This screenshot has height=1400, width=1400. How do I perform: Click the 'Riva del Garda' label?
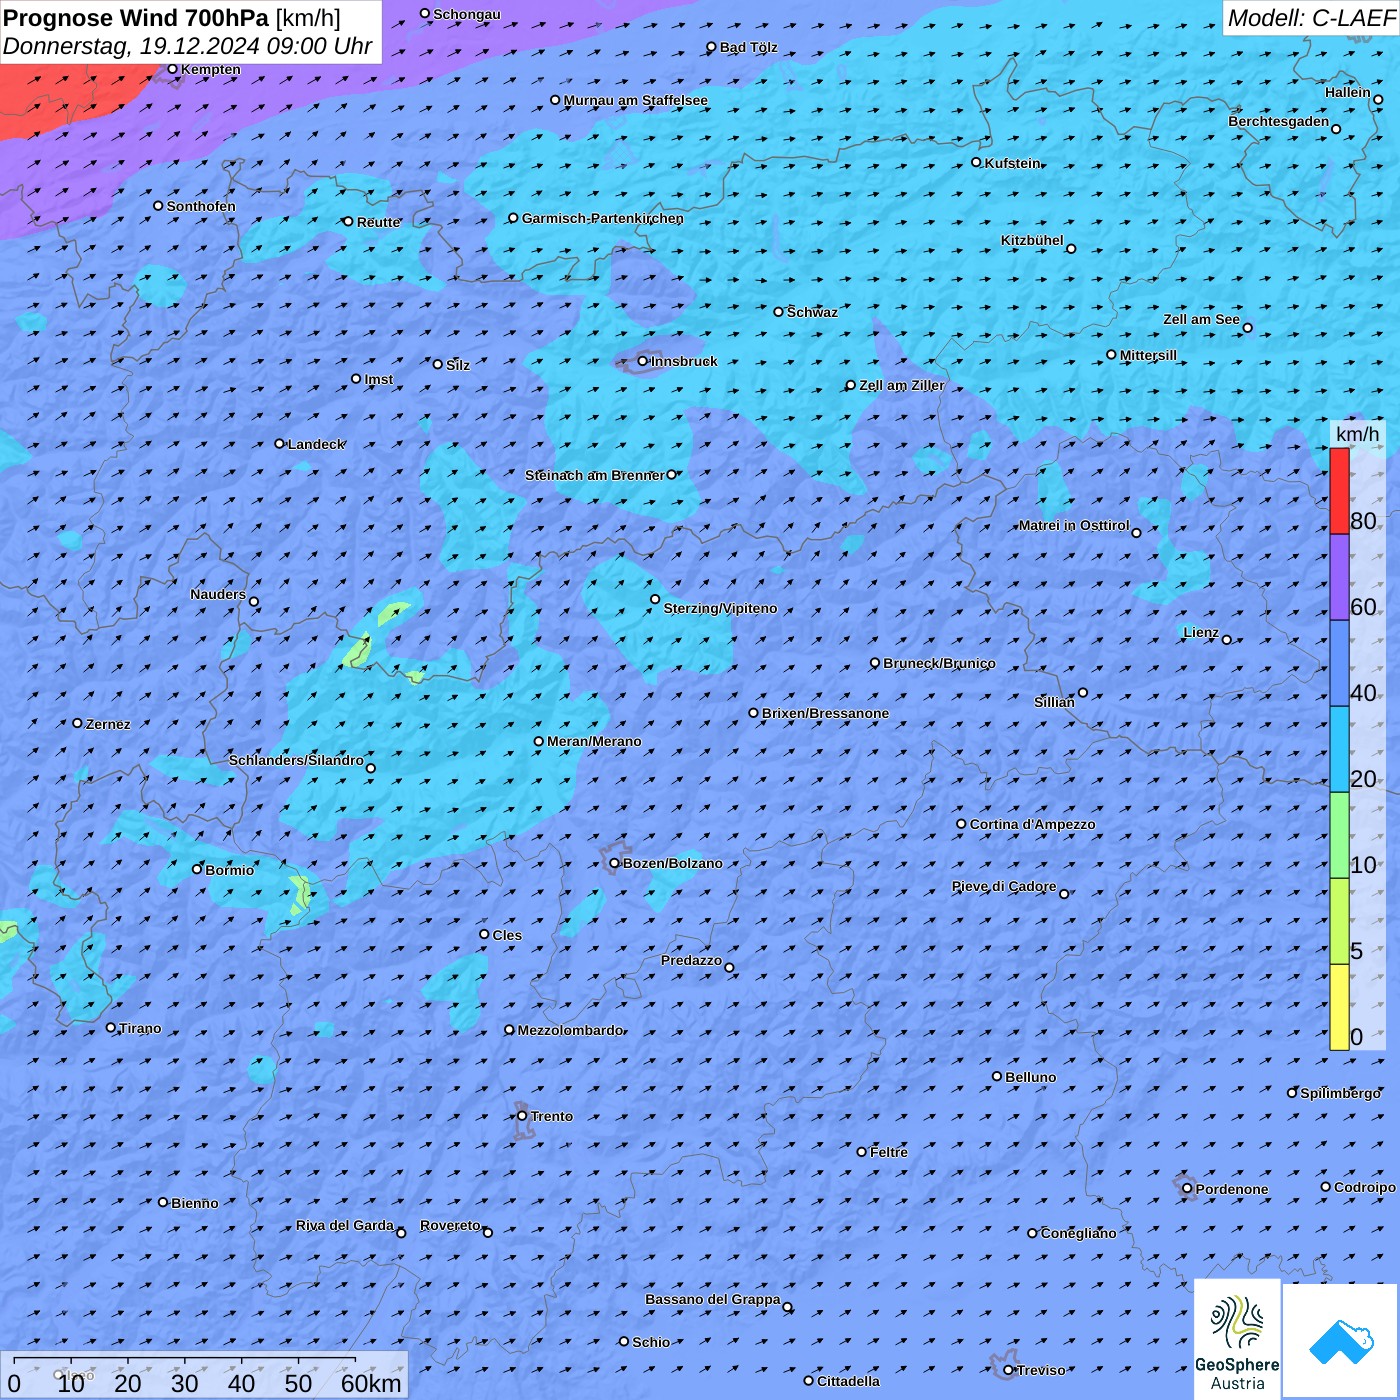point(345,1225)
